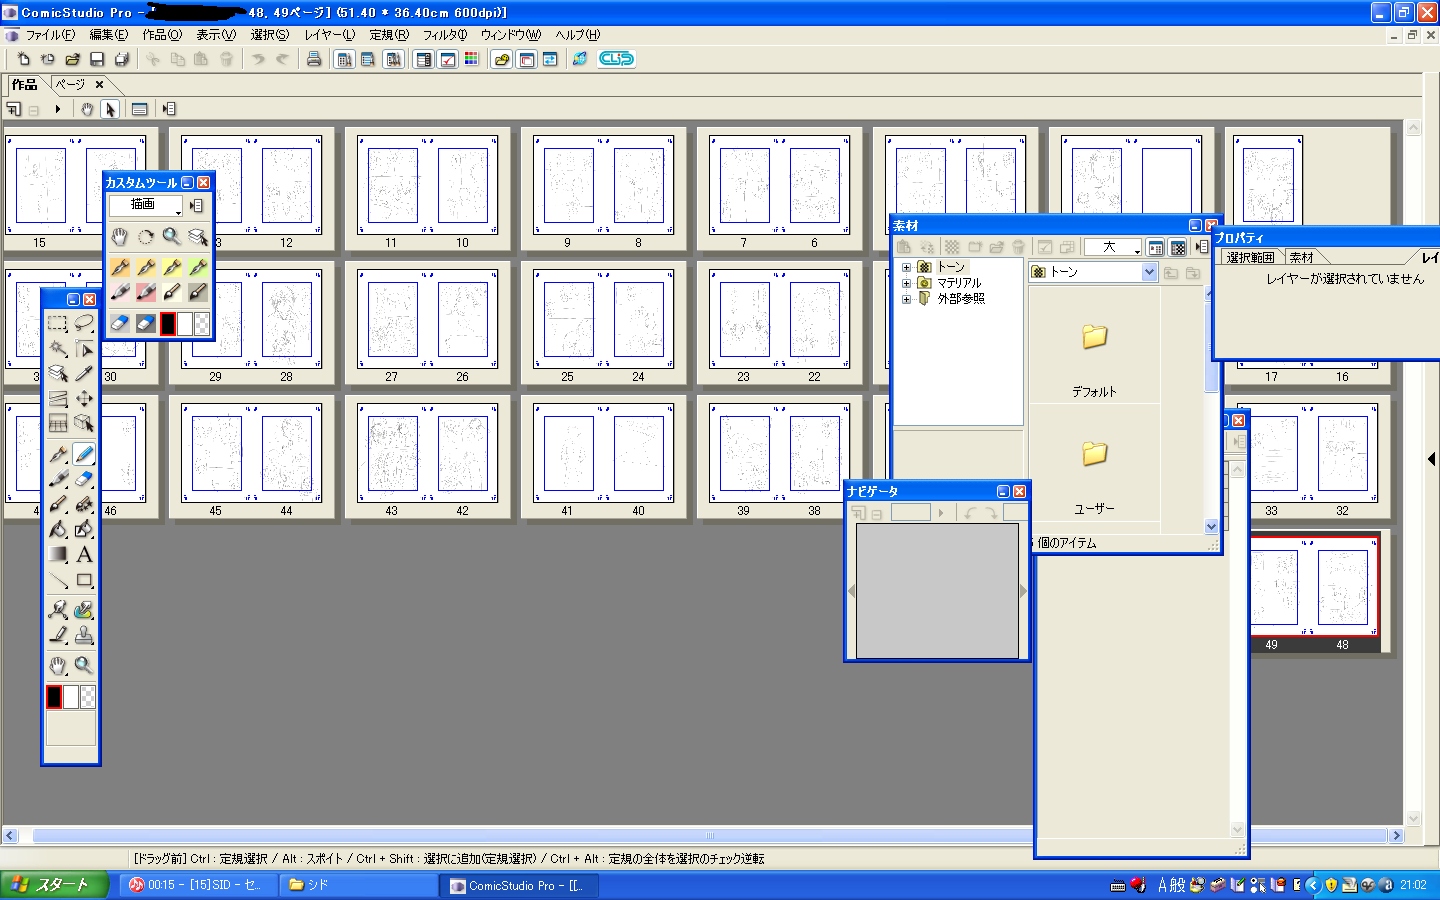
Task: Select black color swatch in カスタムツール palette
Action: (x=168, y=323)
